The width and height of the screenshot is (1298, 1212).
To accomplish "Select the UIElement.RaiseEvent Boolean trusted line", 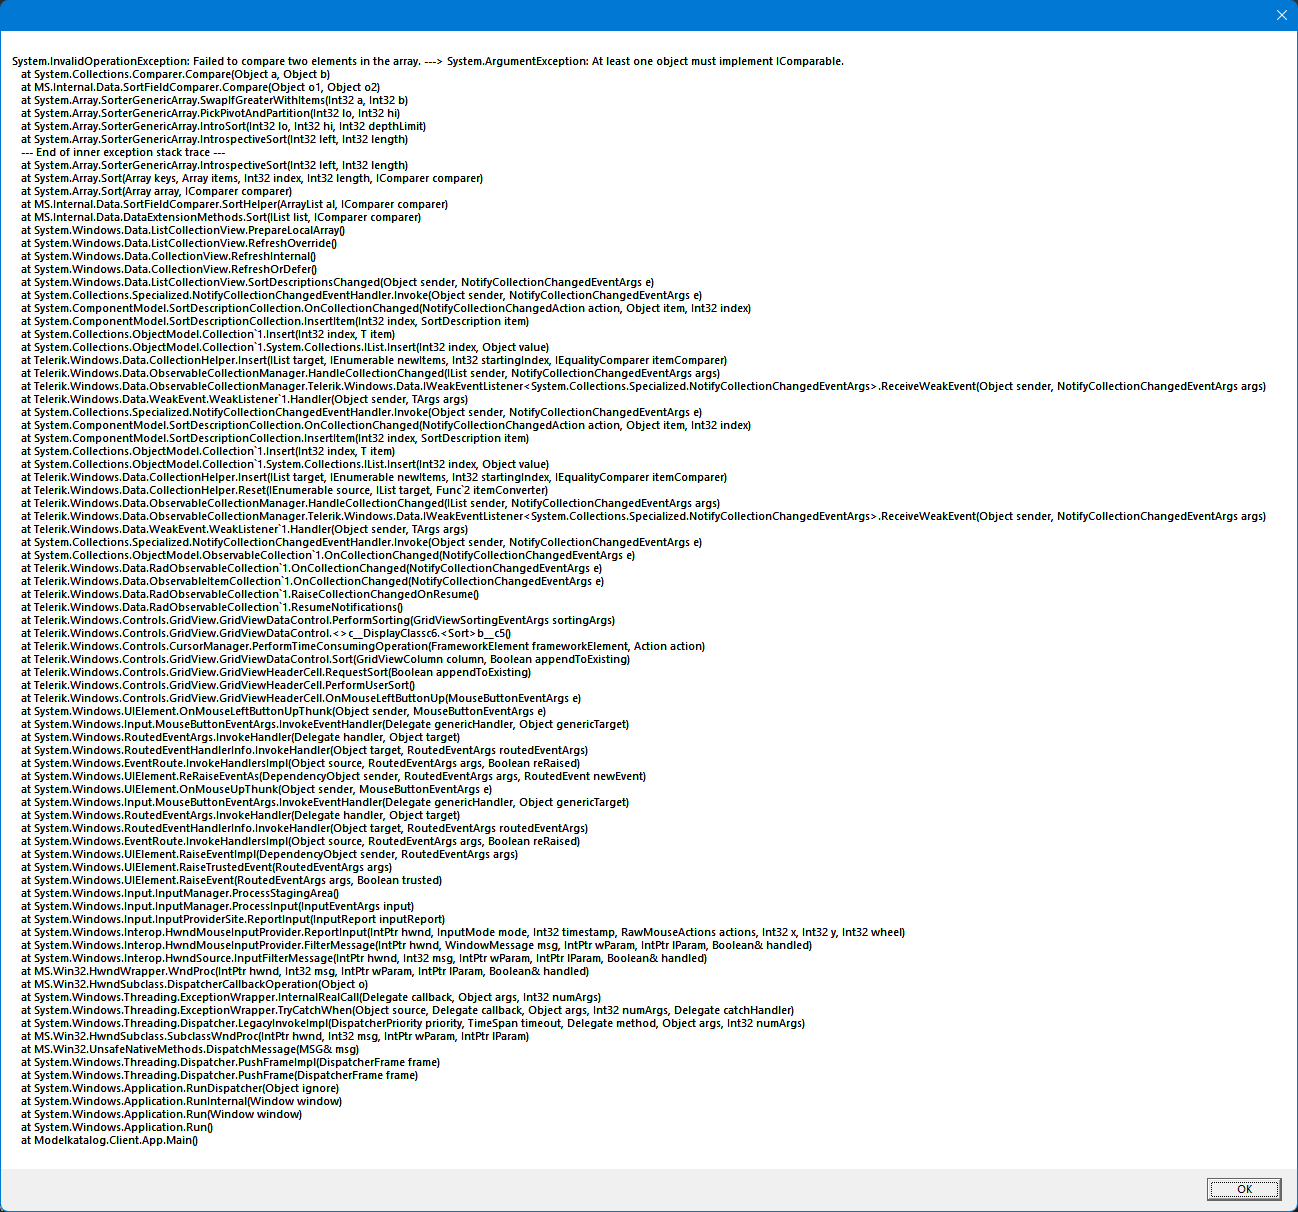I will point(232,880).
